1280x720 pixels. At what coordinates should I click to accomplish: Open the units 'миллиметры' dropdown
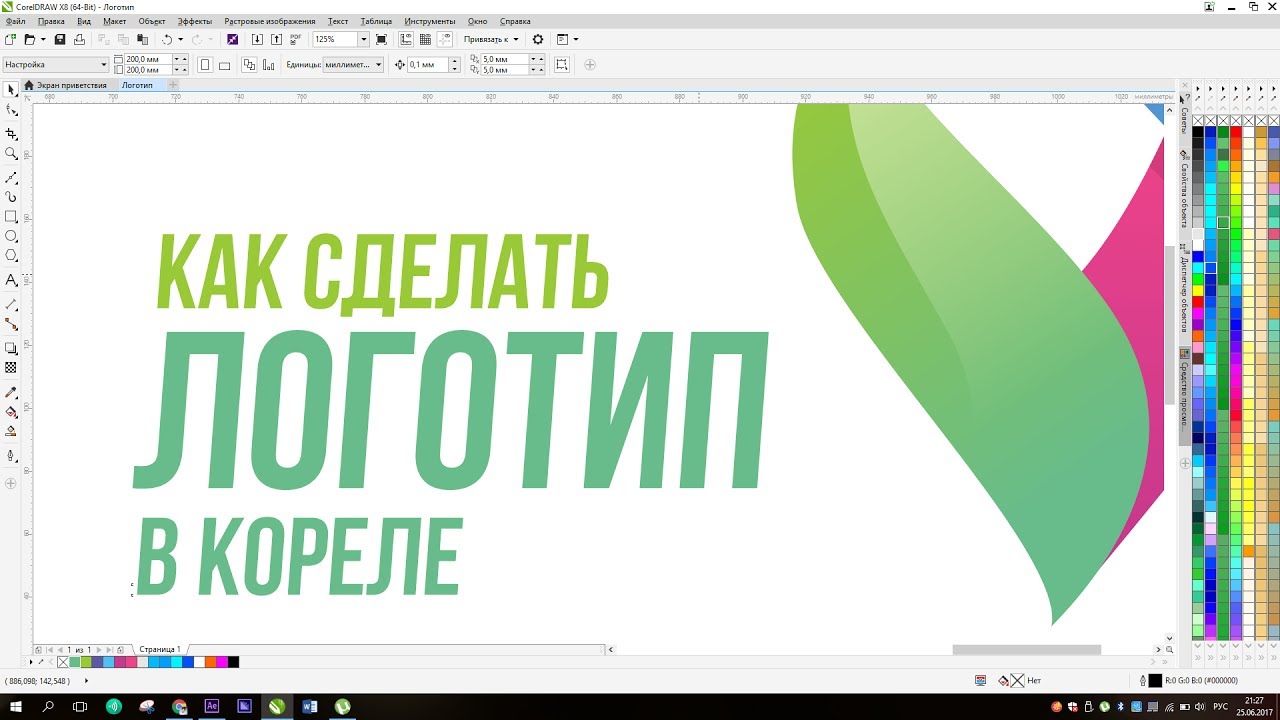pyautogui.click(x=377, y=65)
